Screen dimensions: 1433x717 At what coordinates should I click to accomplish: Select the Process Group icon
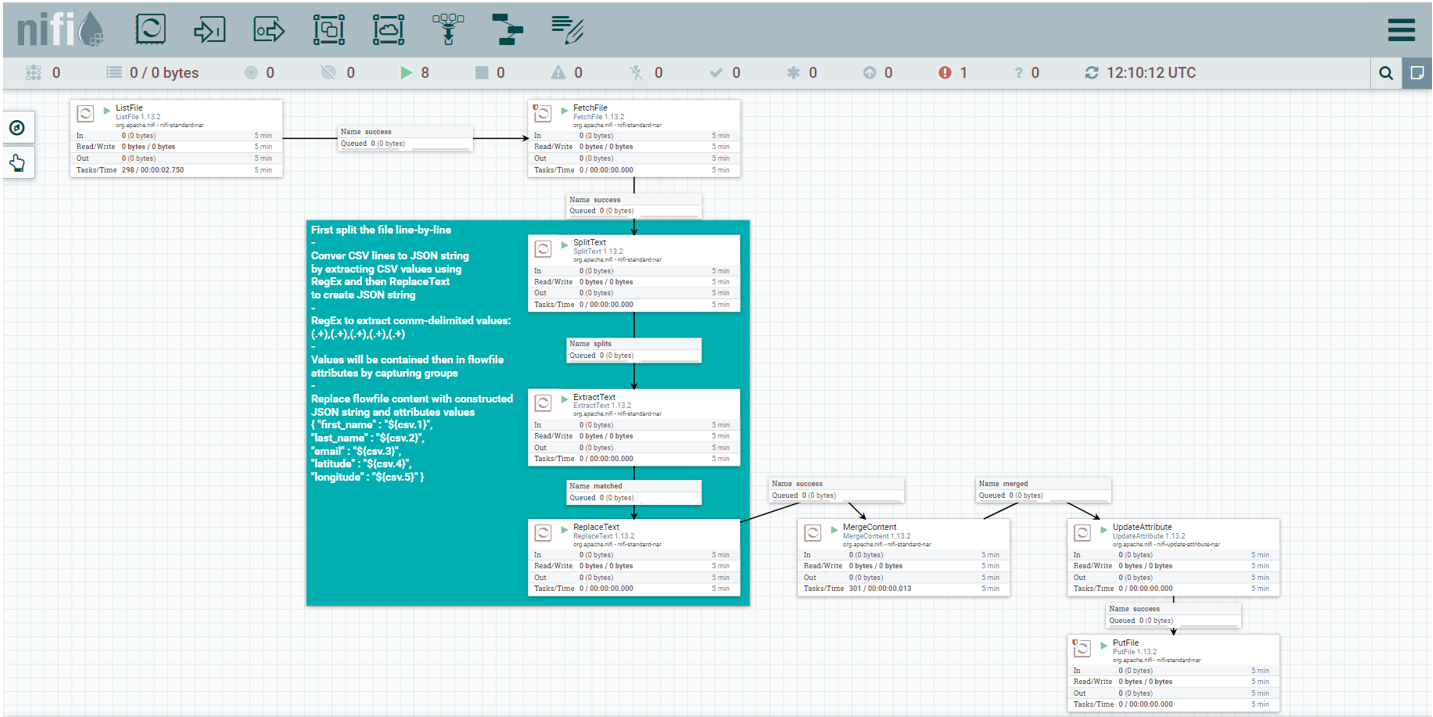[328, 29]
